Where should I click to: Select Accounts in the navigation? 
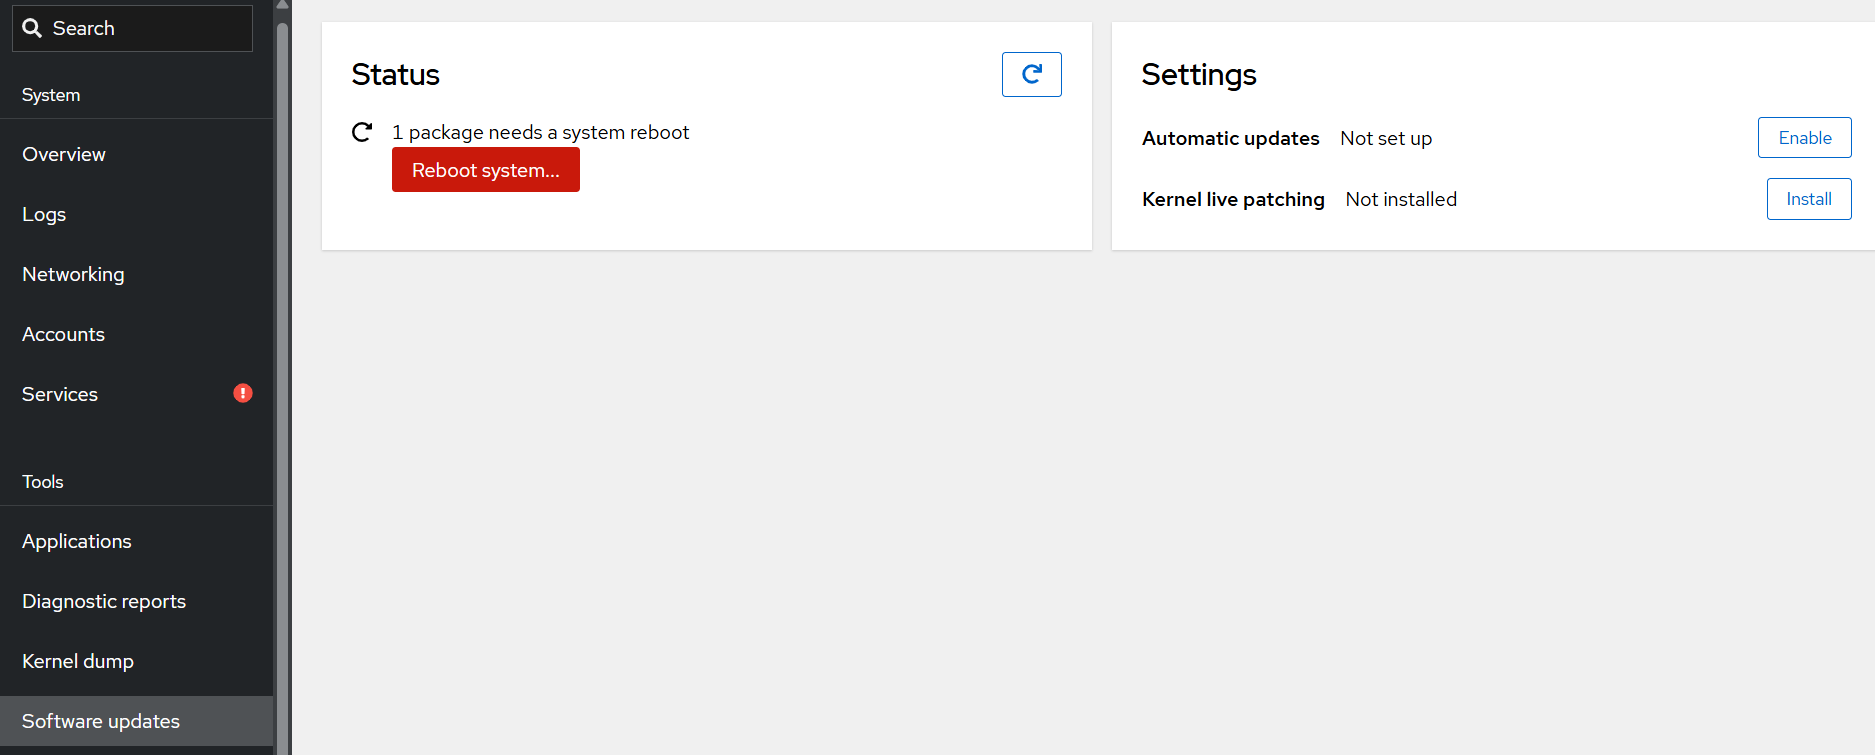pyautogui.click(x=63, y=334)
